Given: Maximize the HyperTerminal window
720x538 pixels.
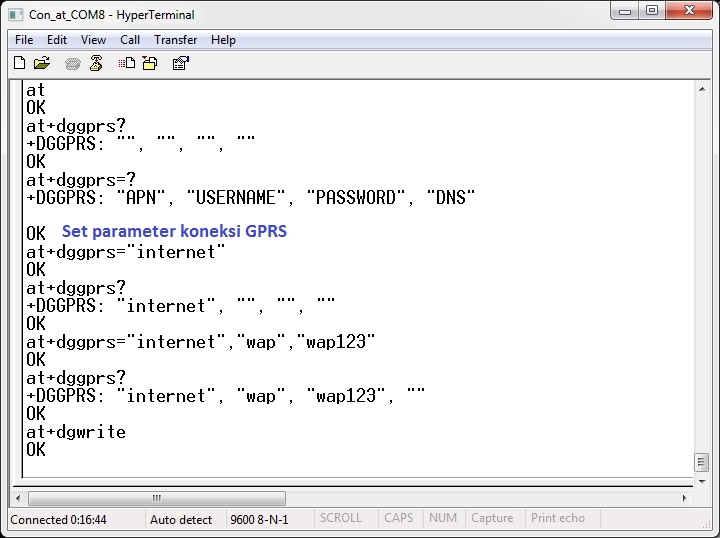Looking at the screenshot, I should 652,12.
